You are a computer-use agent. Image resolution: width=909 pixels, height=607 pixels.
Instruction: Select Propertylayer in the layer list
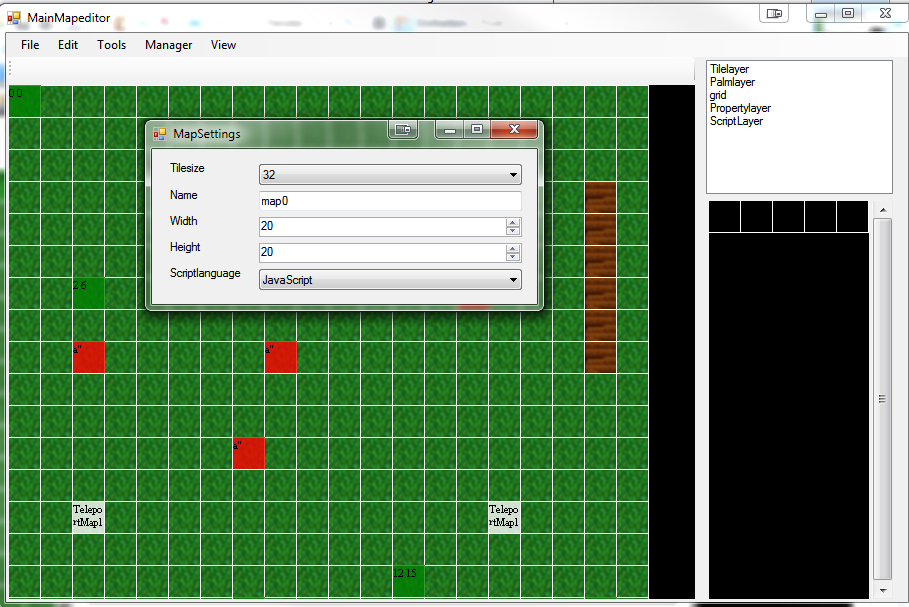[x=740, y=108]
